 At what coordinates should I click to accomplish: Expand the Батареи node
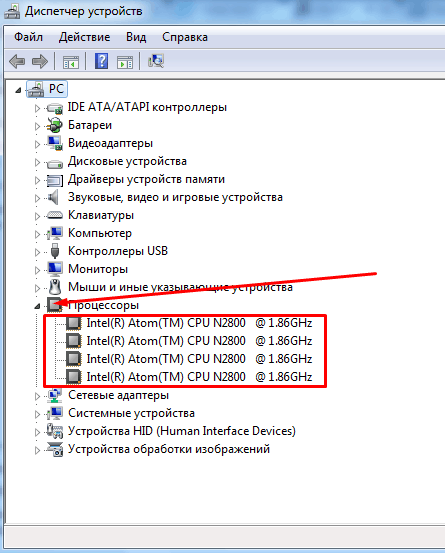point(37,126)
